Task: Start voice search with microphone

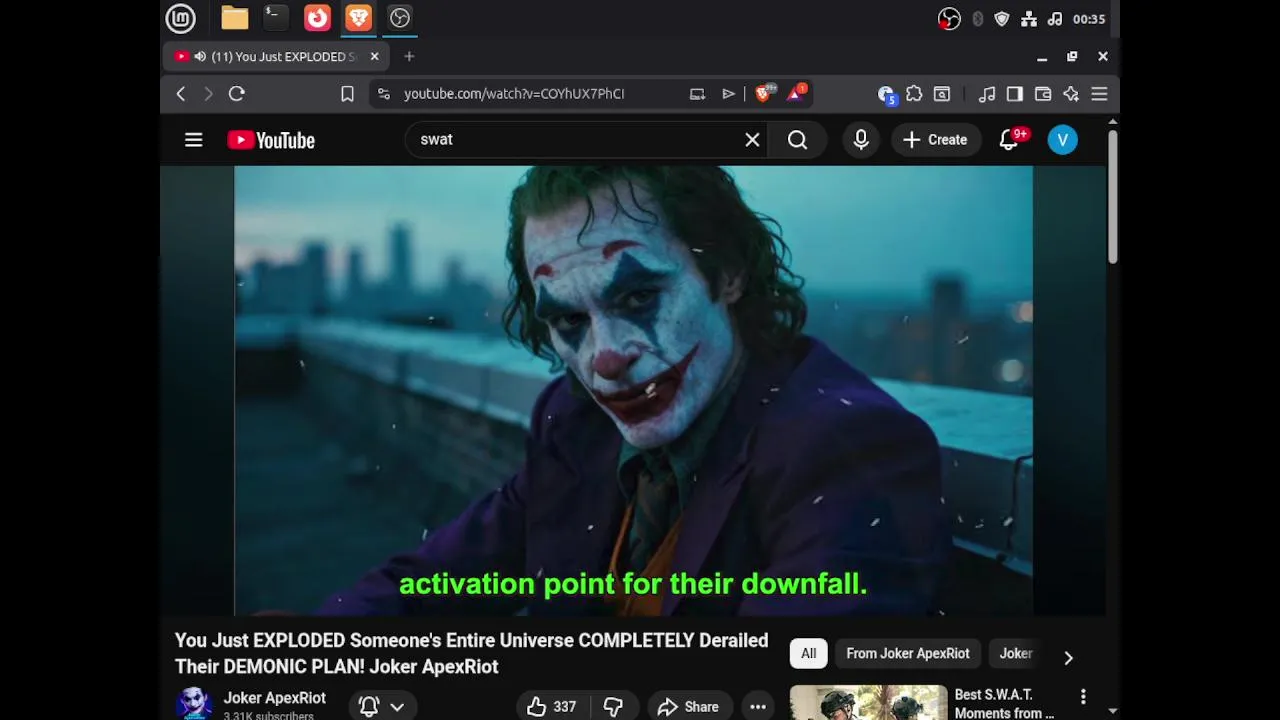Action: [861, 140]
